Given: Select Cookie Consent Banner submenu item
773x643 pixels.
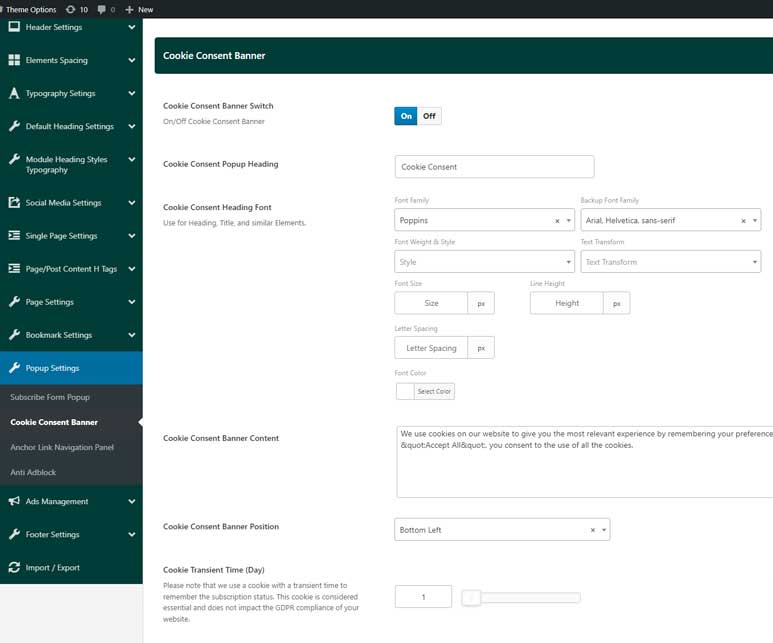Looking at the screenshot, I should tap(54, 422).
